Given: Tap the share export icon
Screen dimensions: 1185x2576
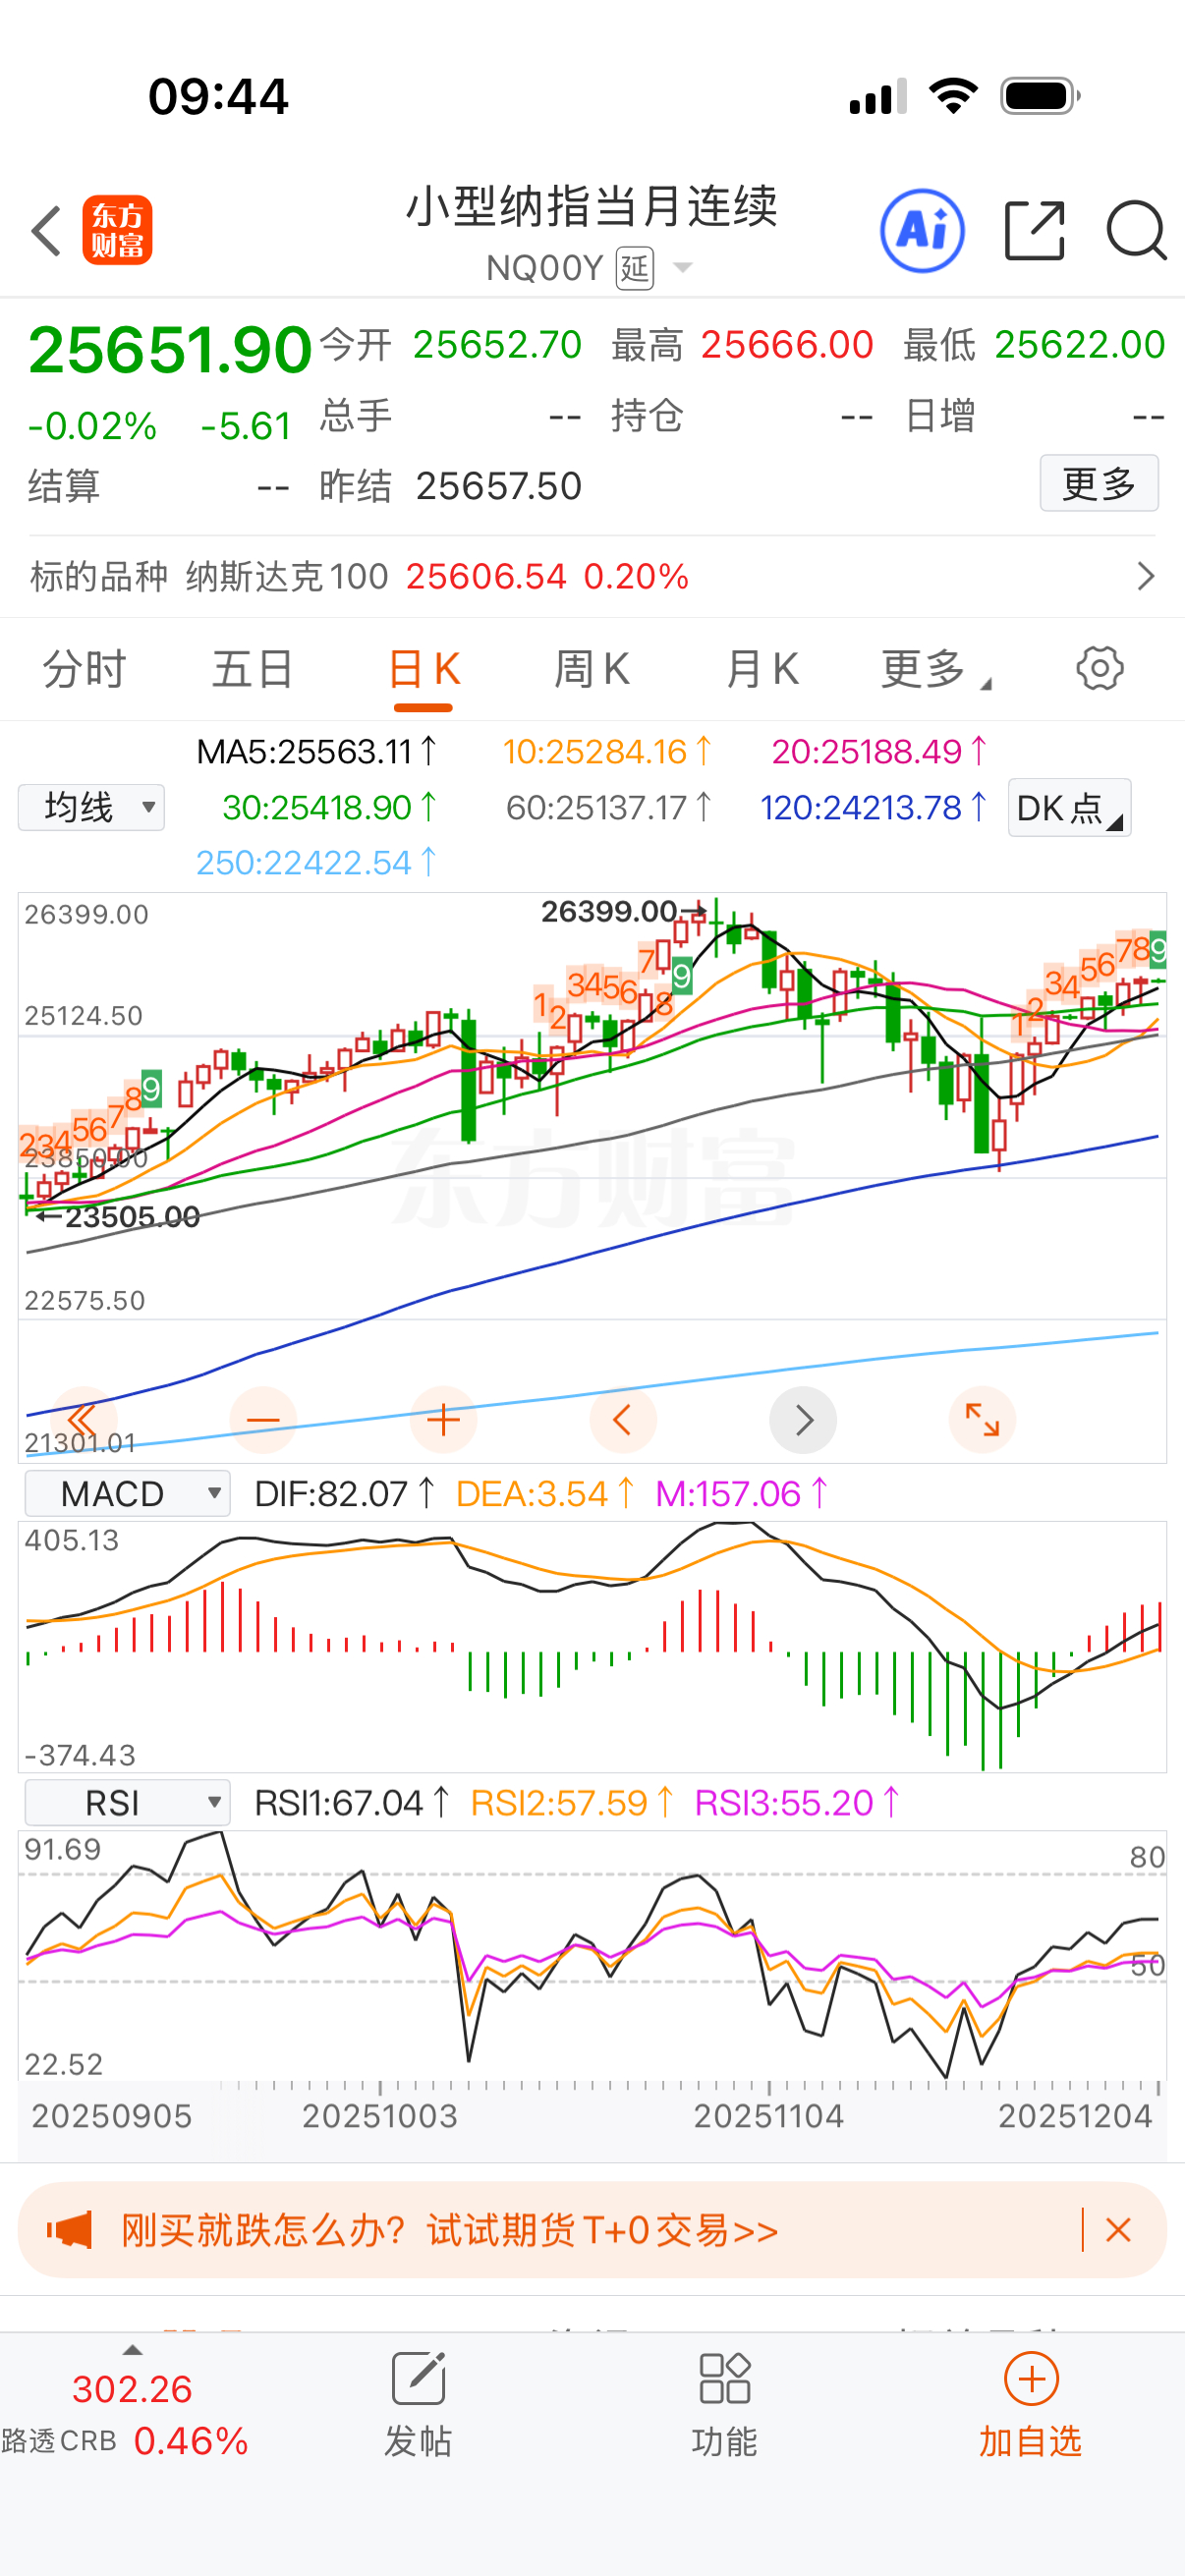Looking at the screenshot, I should 1034,231.
